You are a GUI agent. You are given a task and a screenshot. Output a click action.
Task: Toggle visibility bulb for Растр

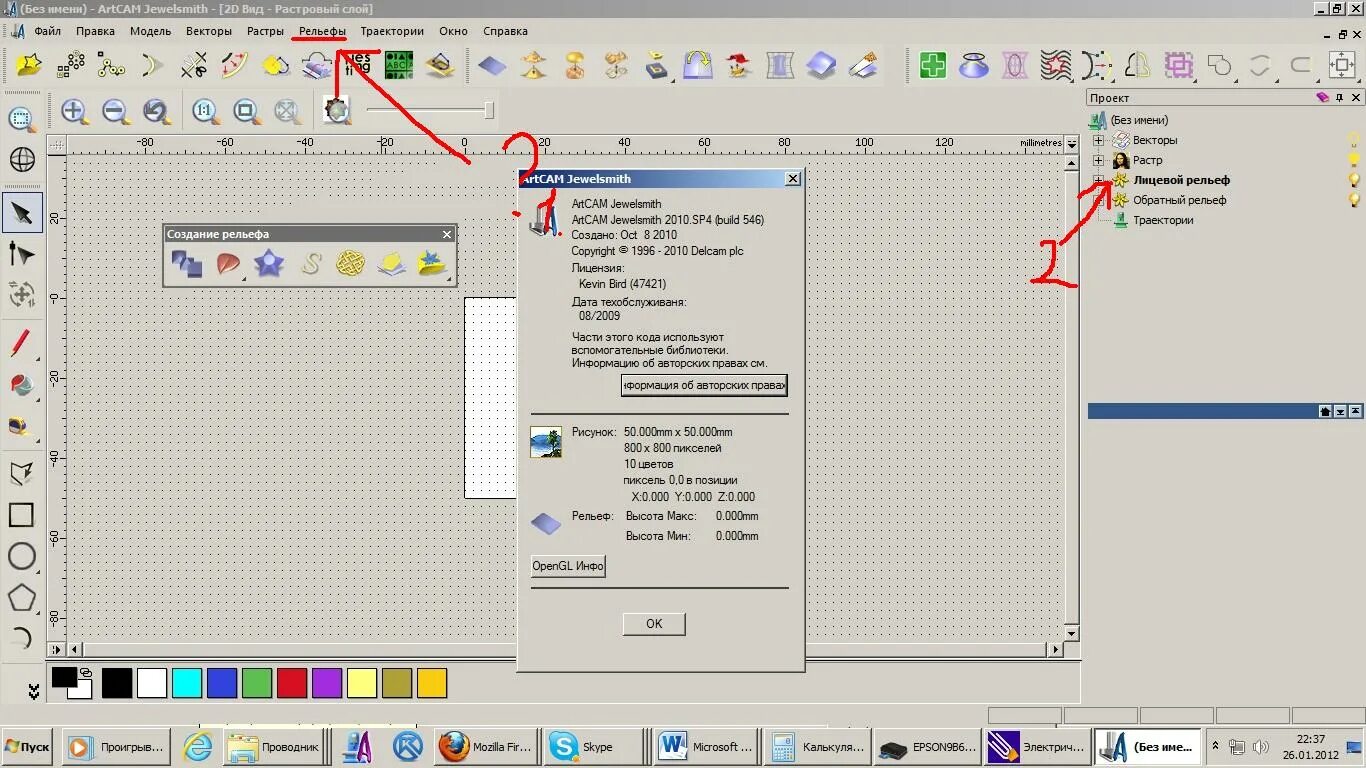[x=1354, y=160]
